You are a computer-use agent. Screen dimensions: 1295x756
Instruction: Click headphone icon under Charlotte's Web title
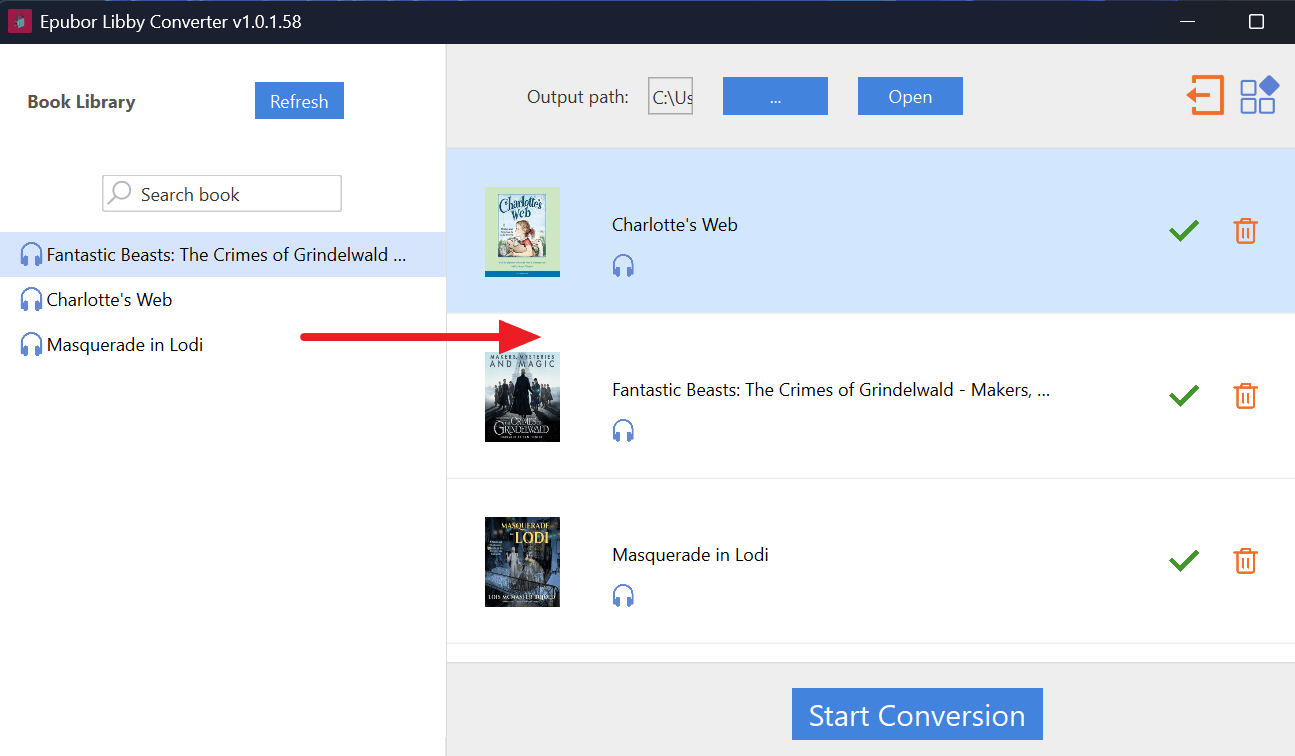(623, 266)
